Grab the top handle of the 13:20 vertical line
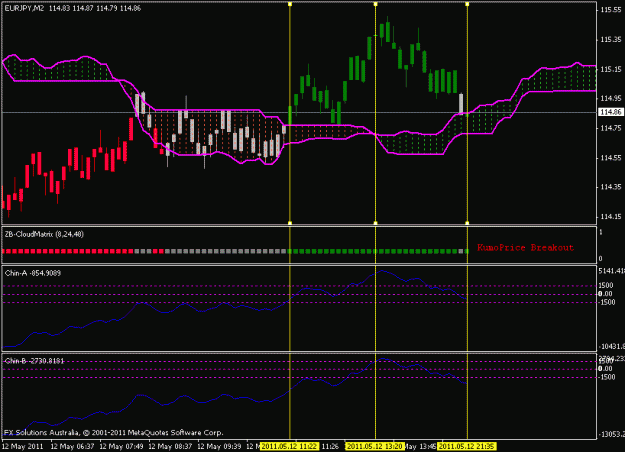The height and width of the screenshot is (452, 625). [x=375, y=4]
